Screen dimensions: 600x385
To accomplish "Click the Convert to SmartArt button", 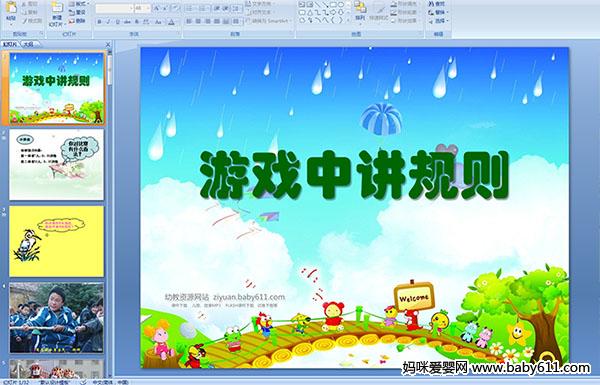I will [x=267, y=21].
